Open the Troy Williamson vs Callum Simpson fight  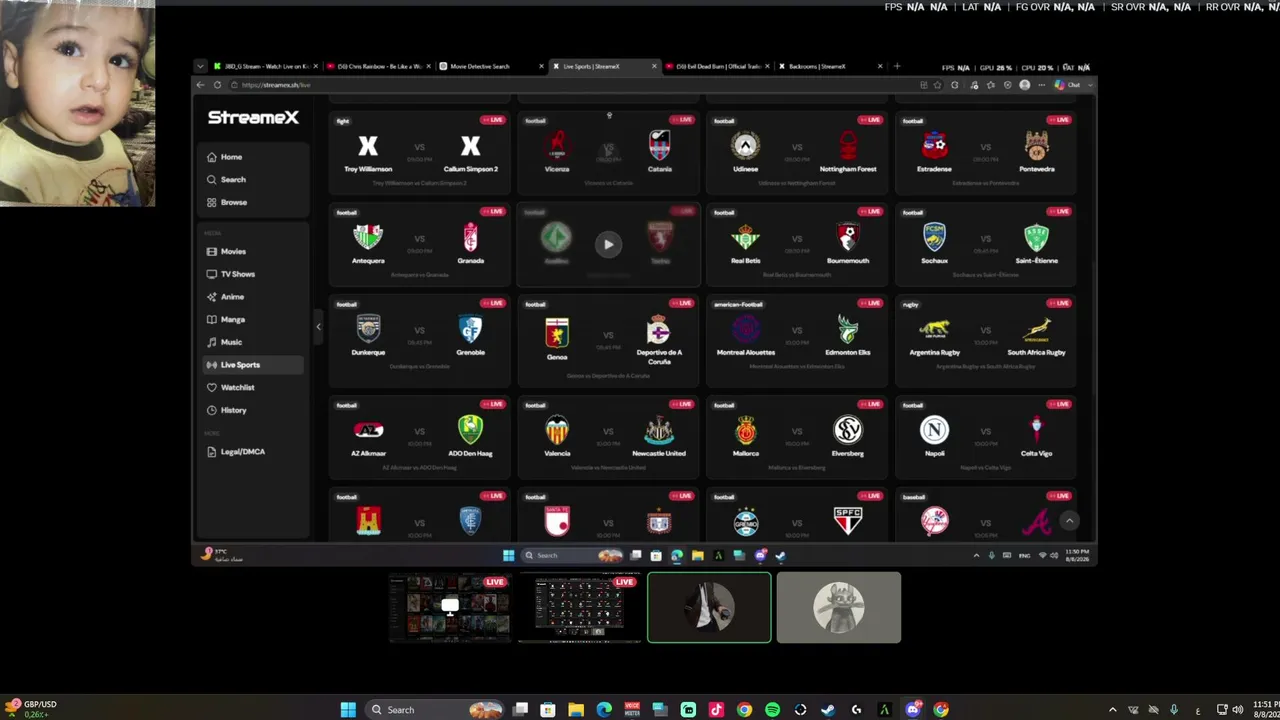pos(419,152)
